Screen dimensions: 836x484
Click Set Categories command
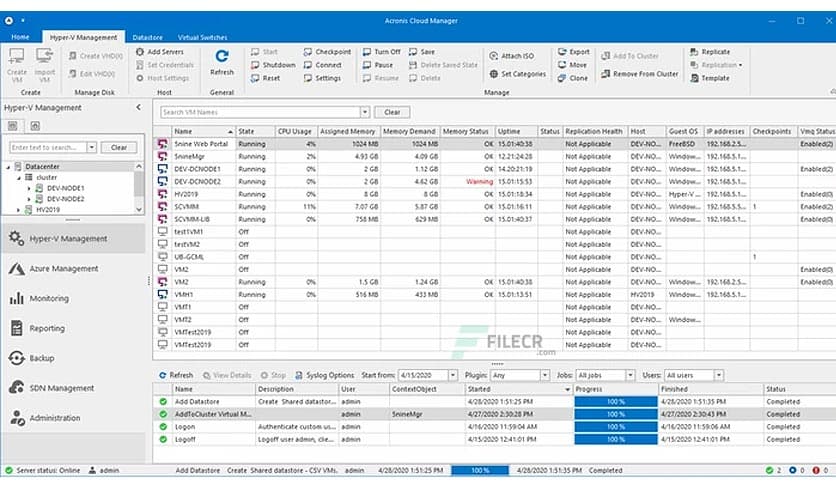(518, 74)
